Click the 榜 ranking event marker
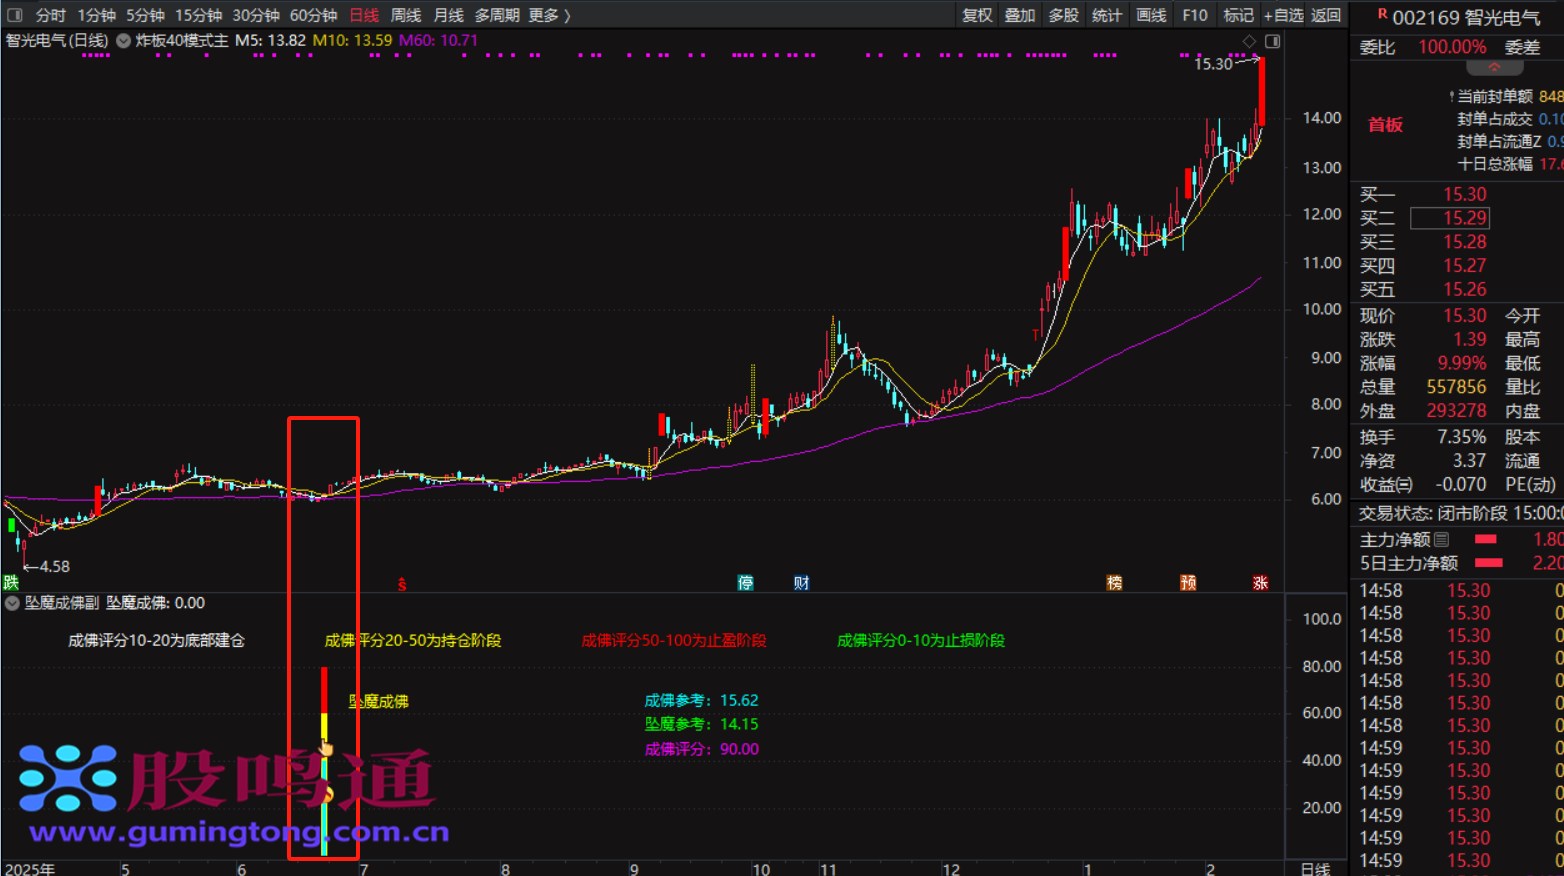 (1114, 583)
